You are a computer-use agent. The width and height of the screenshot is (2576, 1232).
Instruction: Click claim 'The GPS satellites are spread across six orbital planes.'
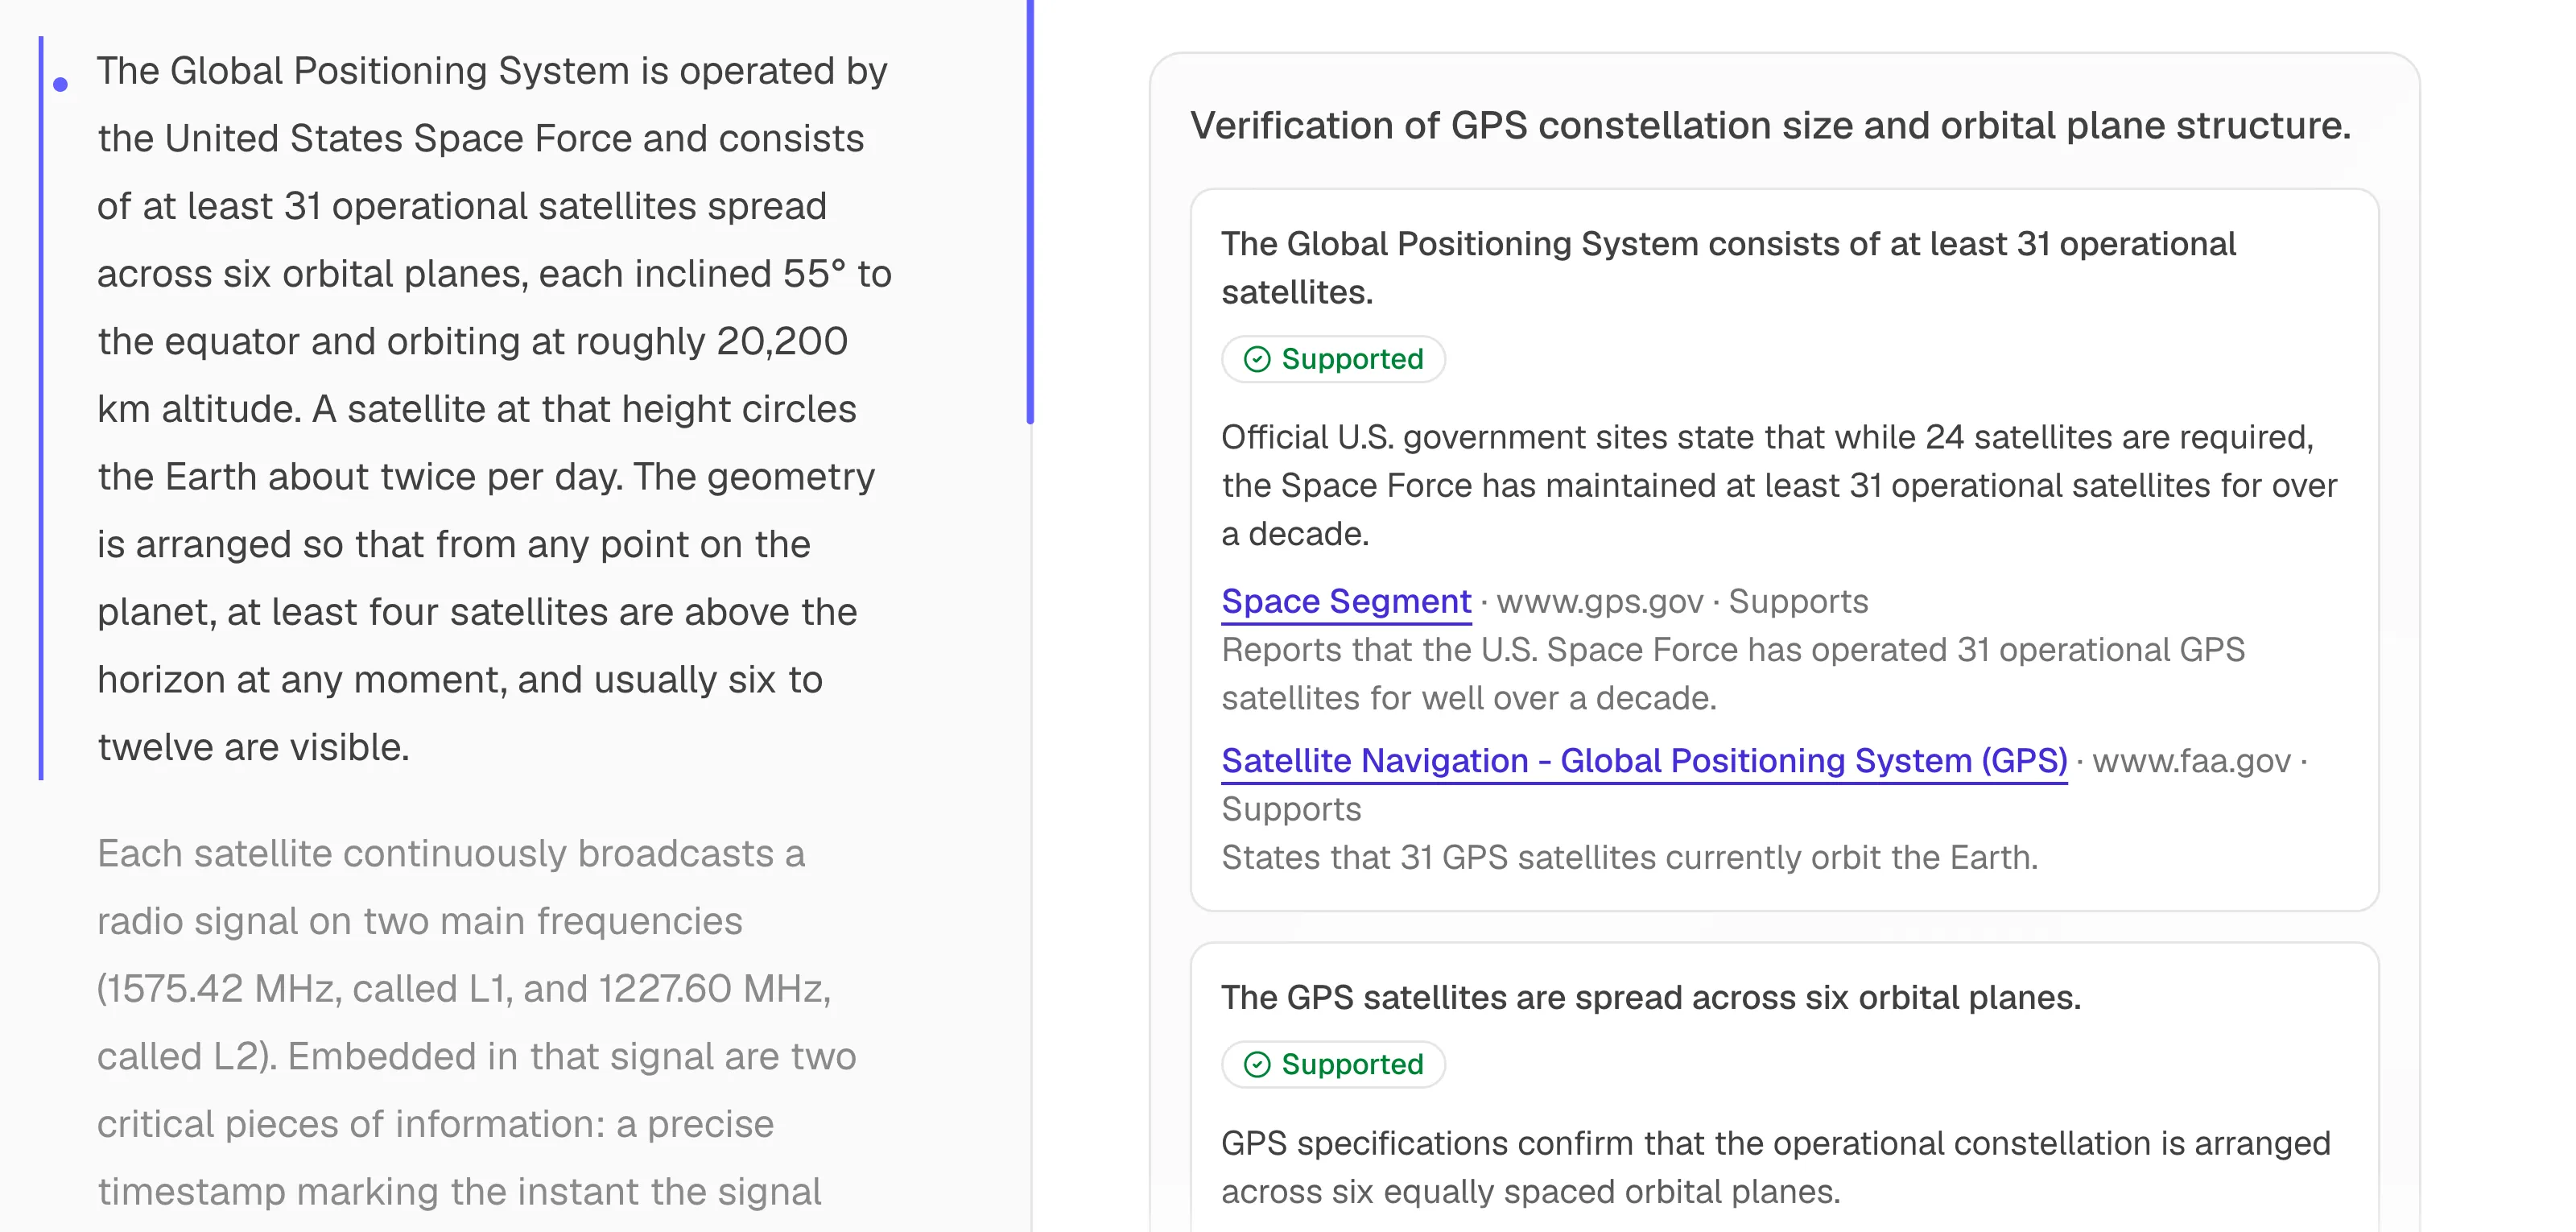[x=1651, y=997]
